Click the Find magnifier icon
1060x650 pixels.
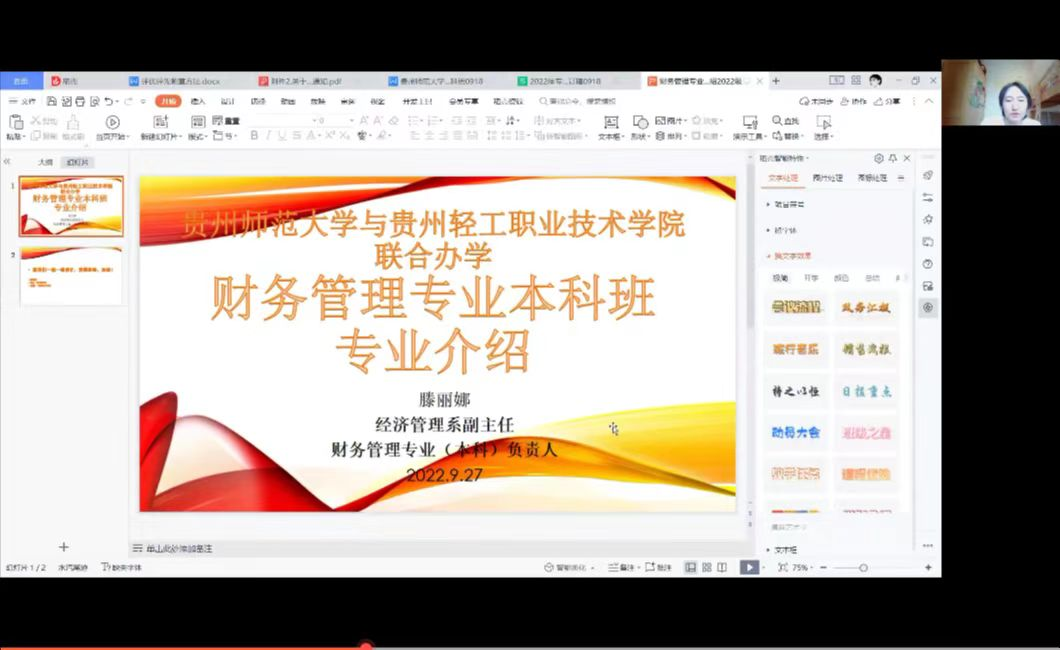[777, 120]
